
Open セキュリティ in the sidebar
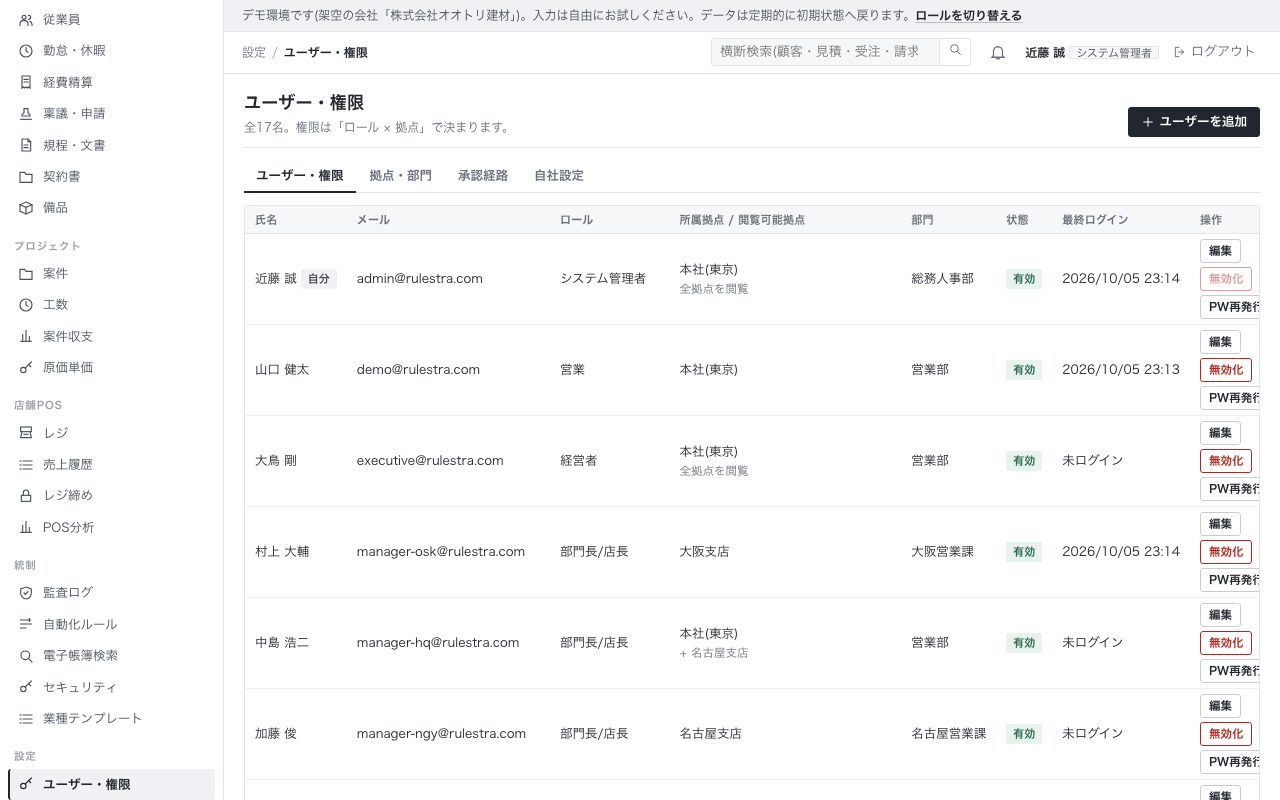click(111, 687)
